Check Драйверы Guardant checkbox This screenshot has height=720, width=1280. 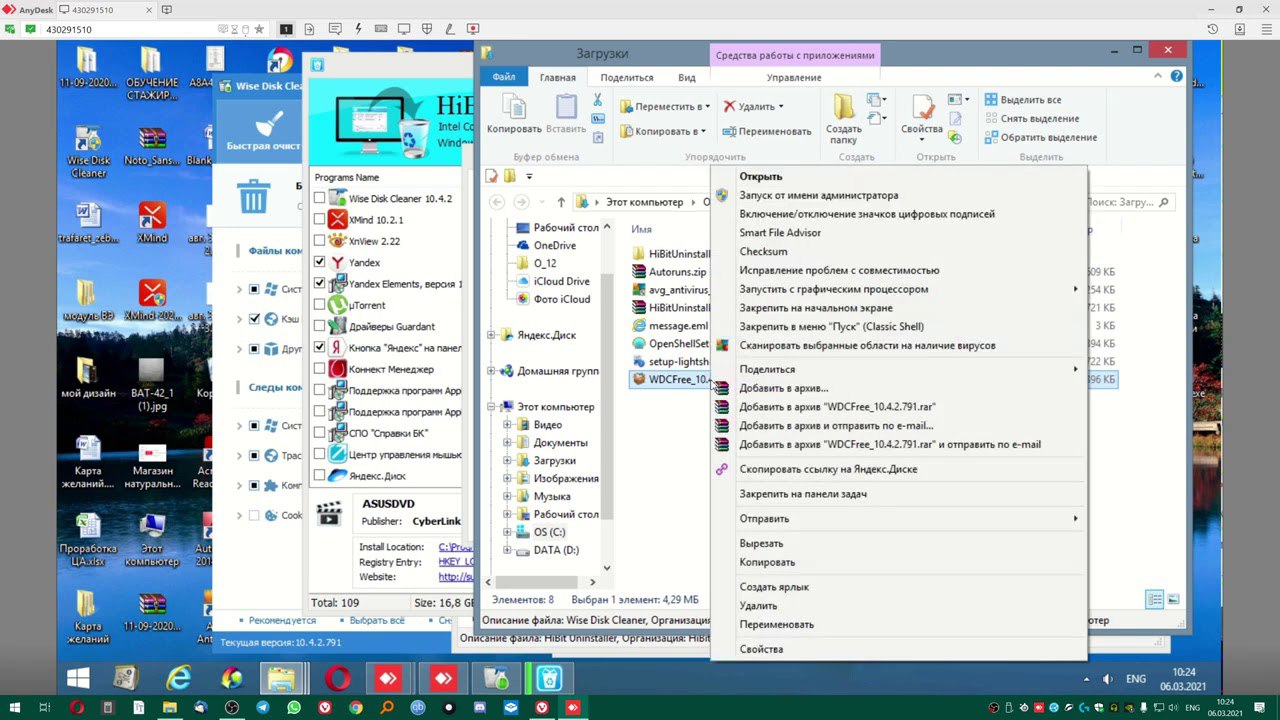319,326
